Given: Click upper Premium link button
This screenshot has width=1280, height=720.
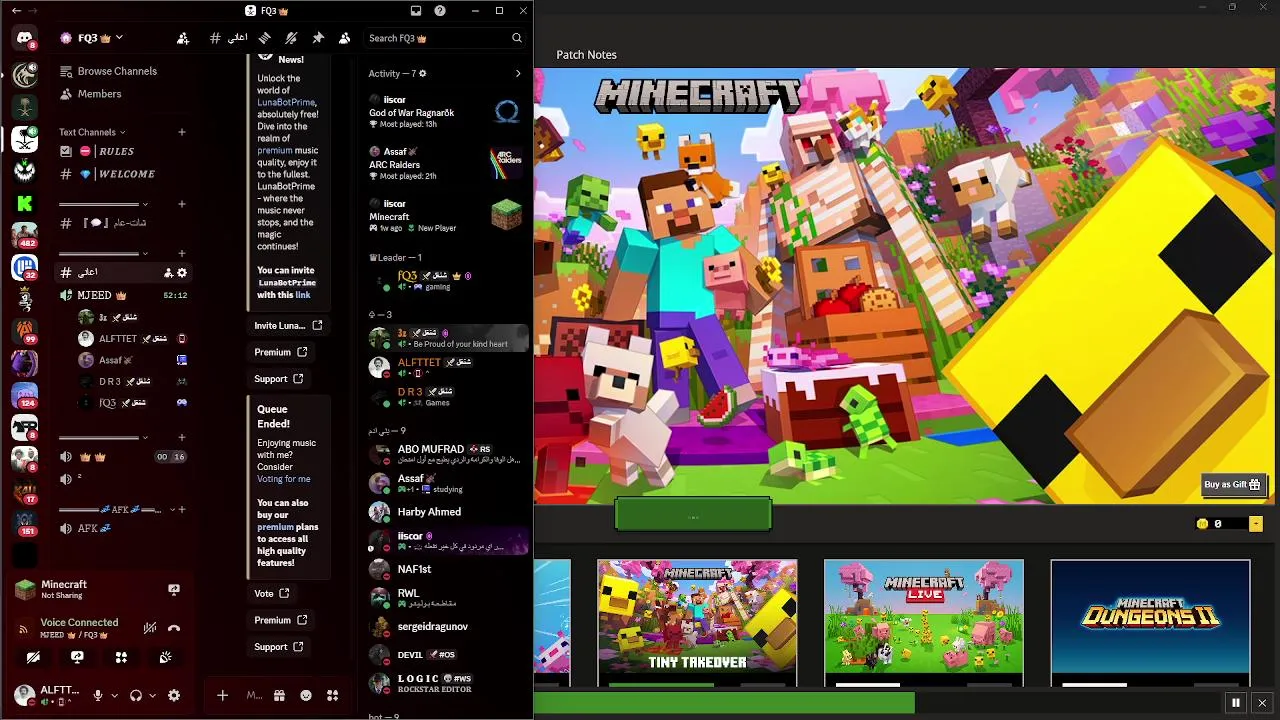Looking at the screenshot, I should point(281,352).
